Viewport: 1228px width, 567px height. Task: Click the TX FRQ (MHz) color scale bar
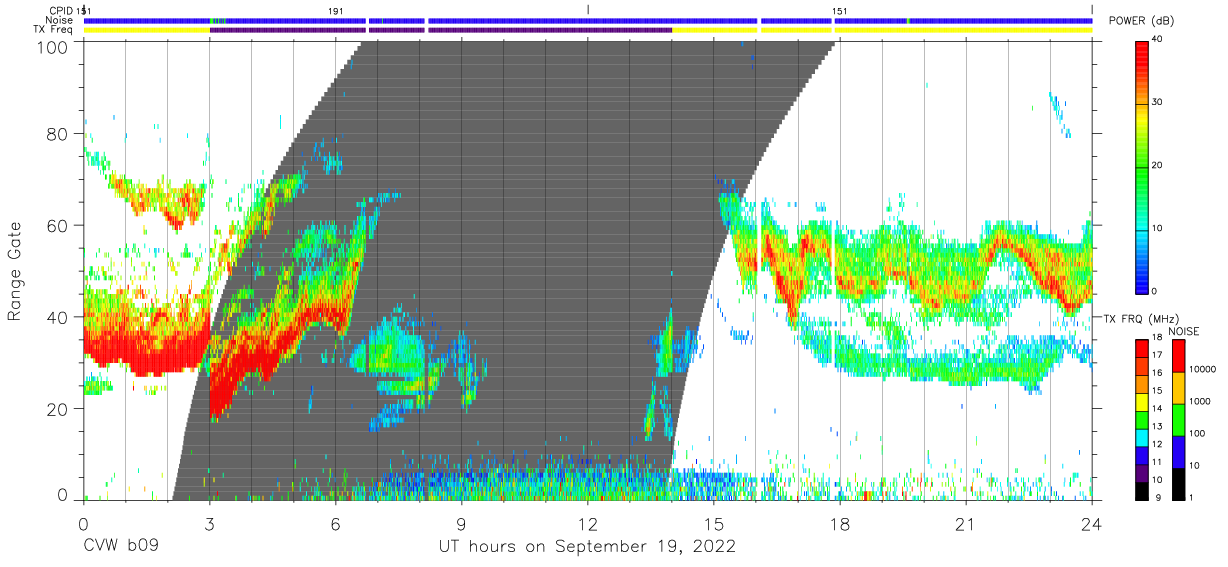(x=1142, y=419)
